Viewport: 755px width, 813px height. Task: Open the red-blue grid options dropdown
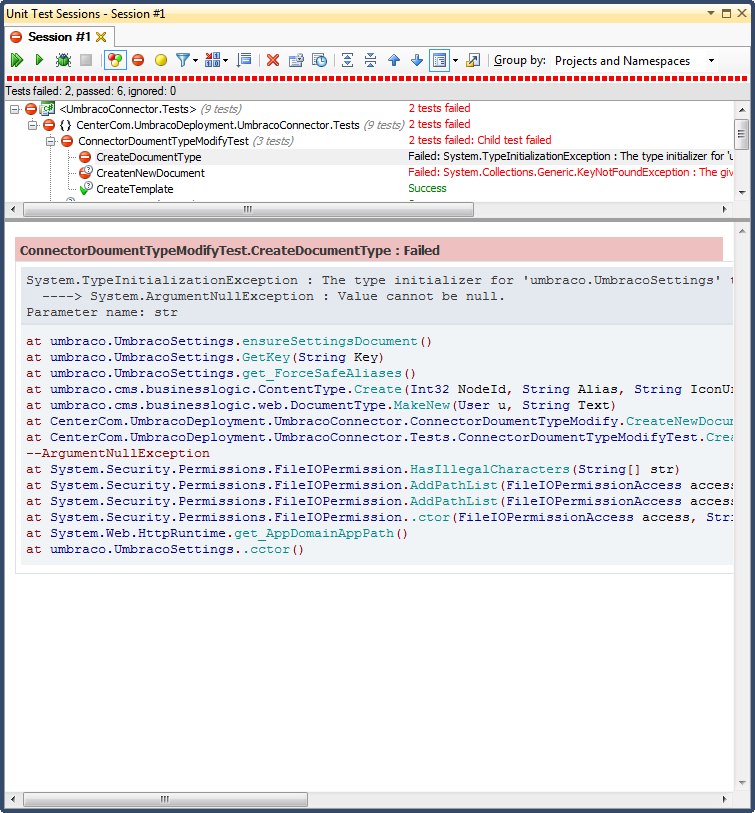(x=216, y=60)
